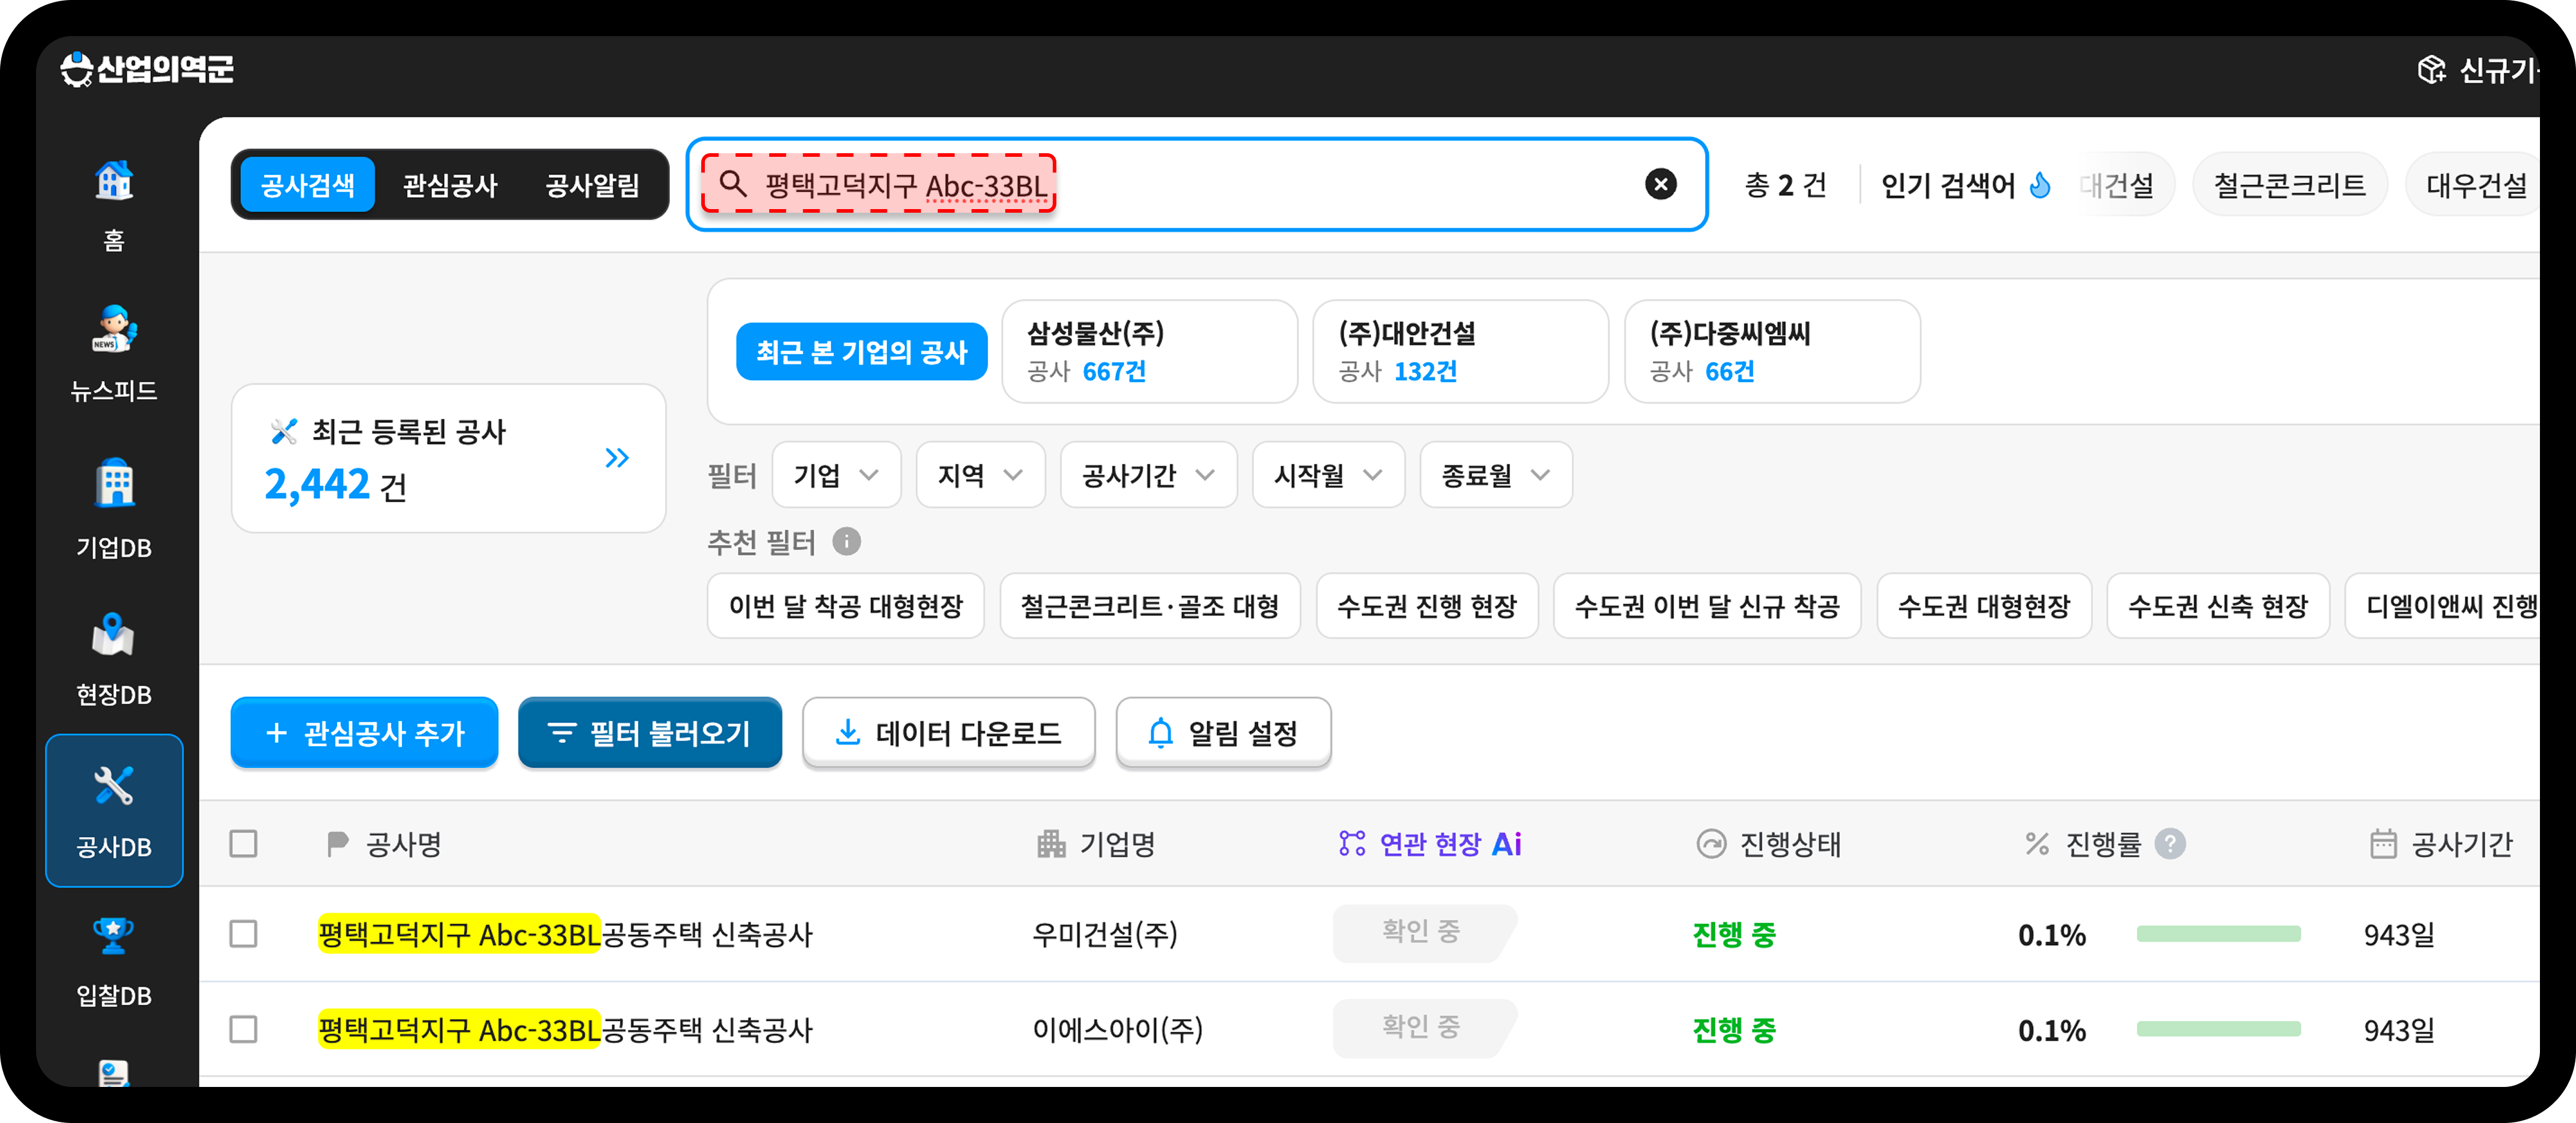Click the help icon next to 진행률

click(x=2169, y=844)
